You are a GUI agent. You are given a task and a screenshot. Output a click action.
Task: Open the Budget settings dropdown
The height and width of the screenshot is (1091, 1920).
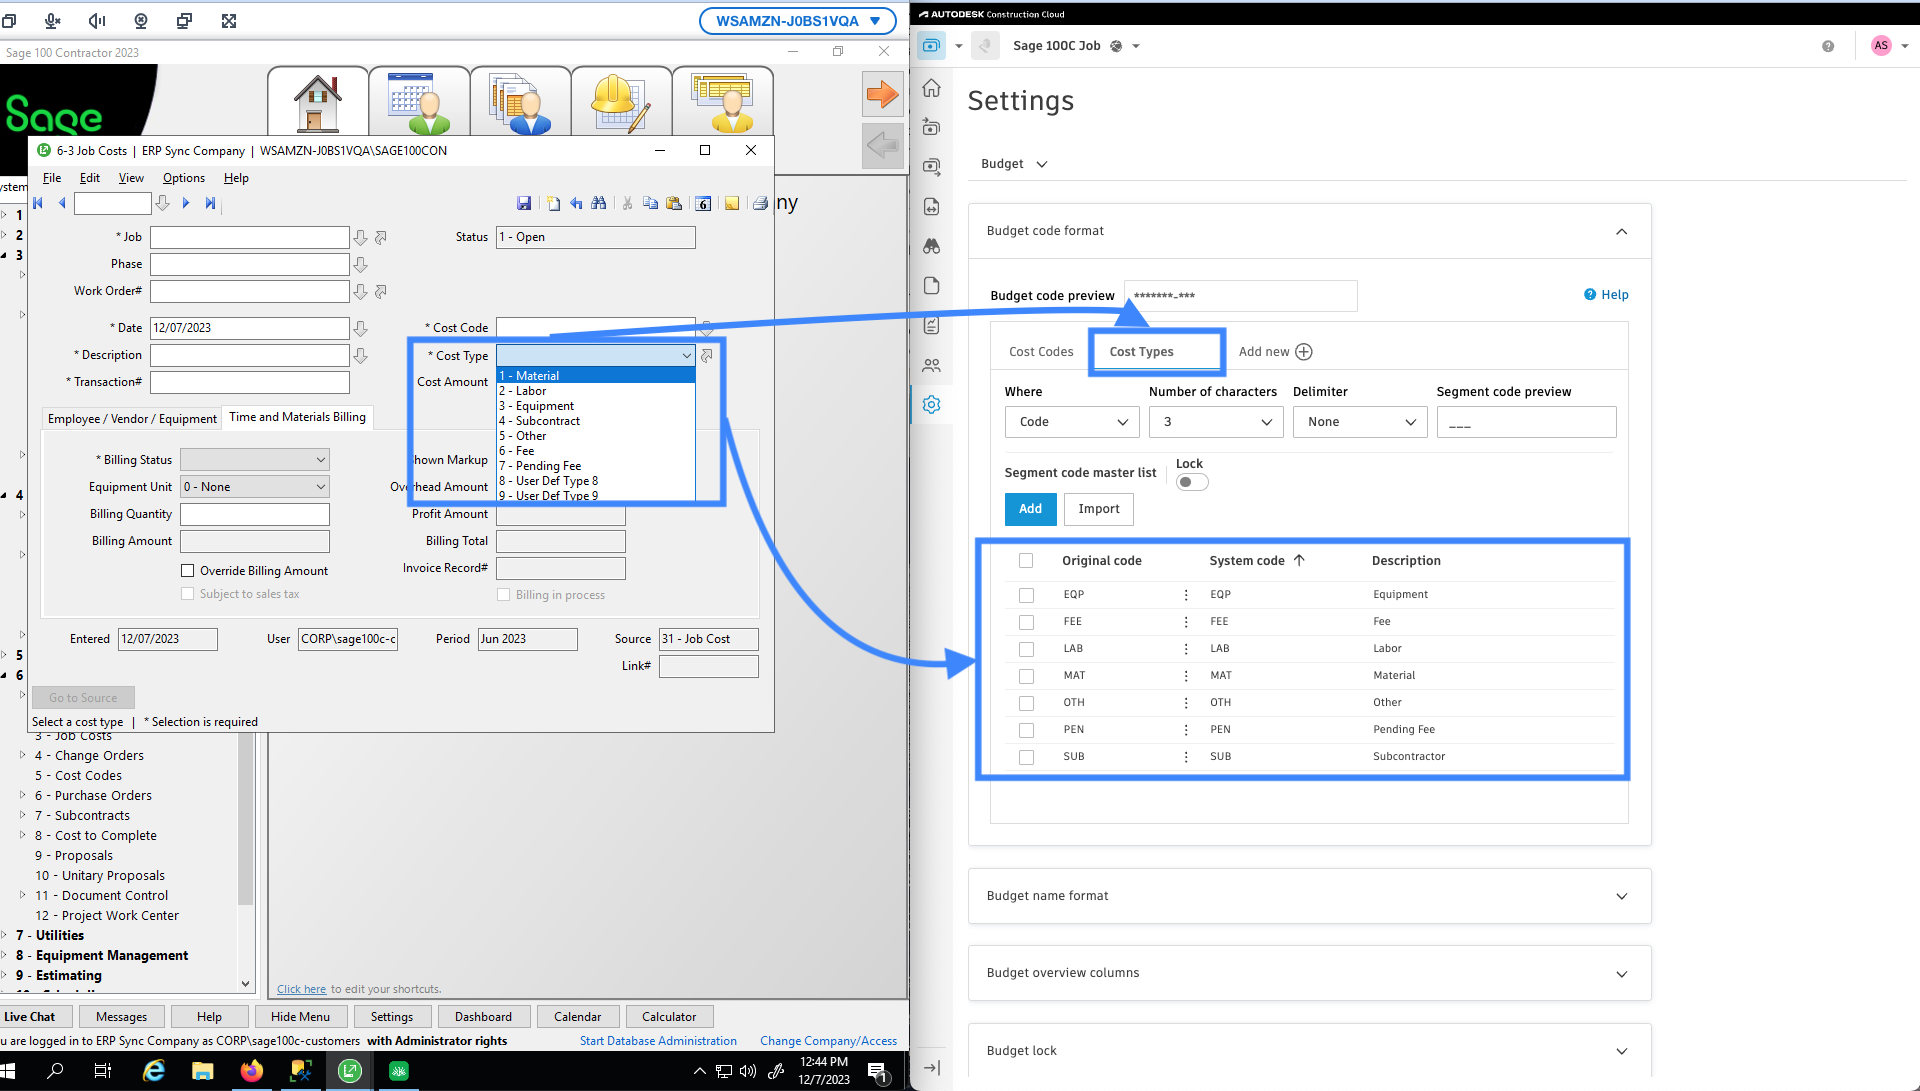coord(1014,164)
